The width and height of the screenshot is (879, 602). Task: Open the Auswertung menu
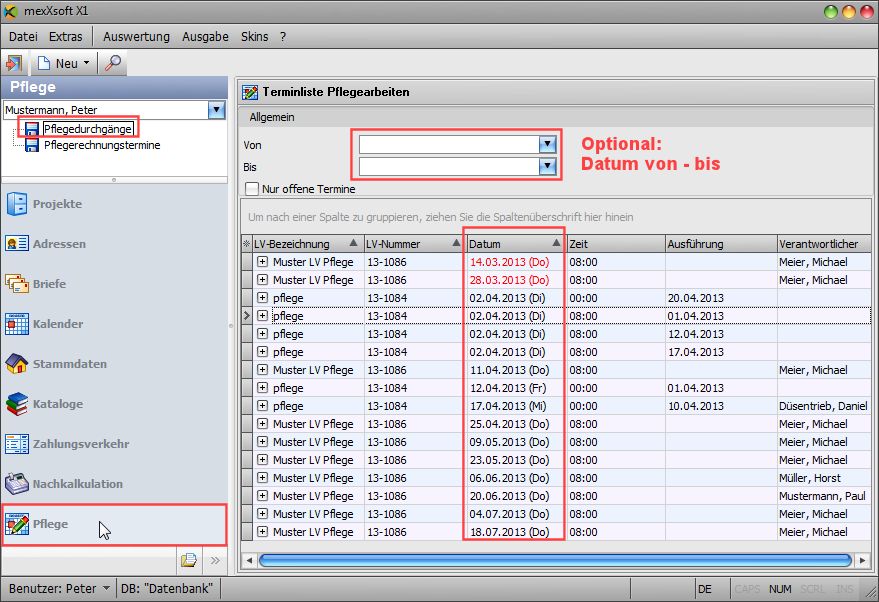click(136, 36)
